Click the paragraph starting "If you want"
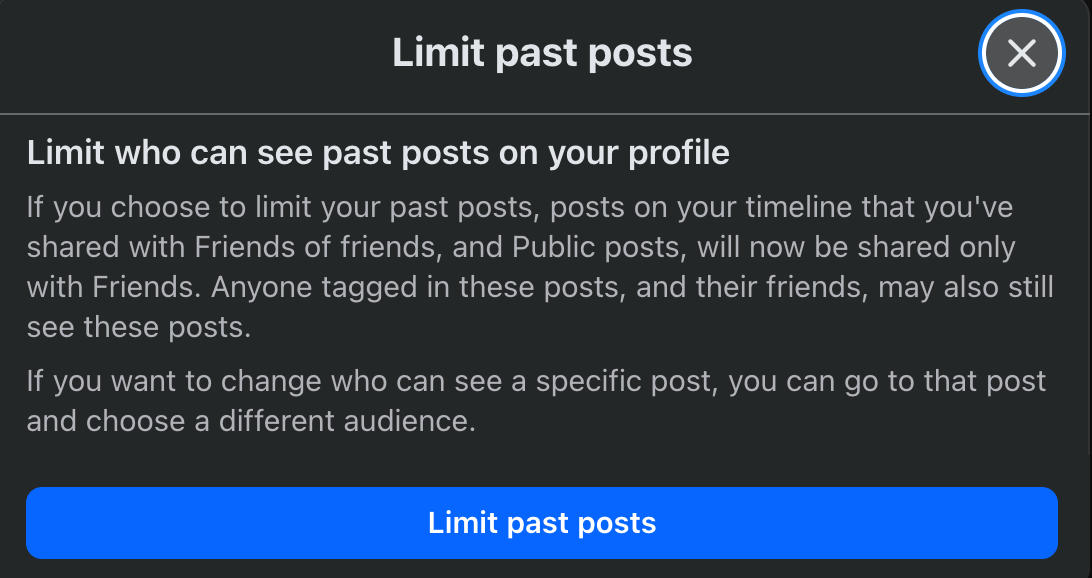Screen dimensions: 1092x578 tap(536, 400)
